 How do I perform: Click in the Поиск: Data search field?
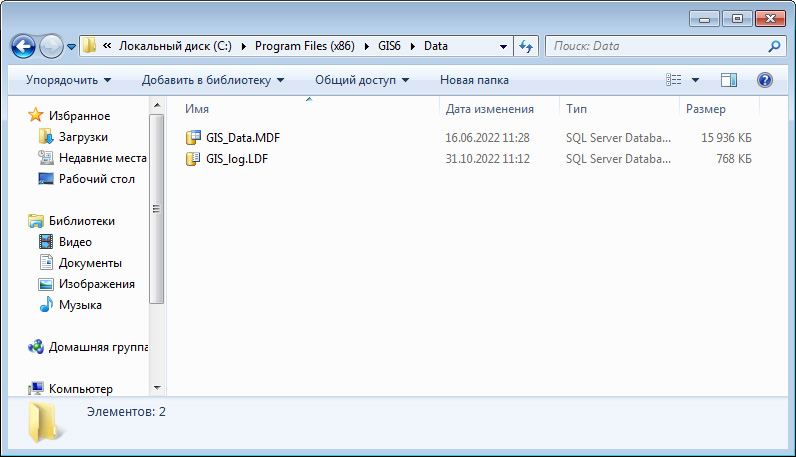pyautogui.click(x=657, y=46)
